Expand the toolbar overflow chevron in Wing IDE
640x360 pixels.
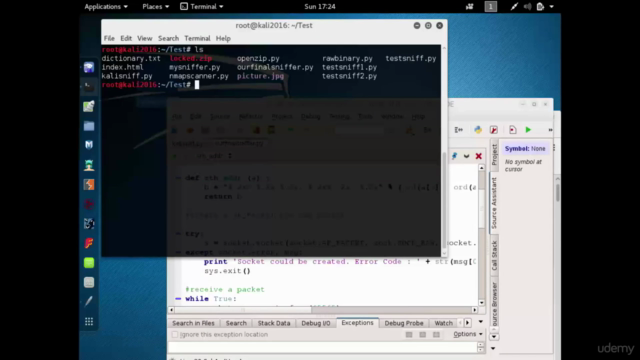click(550, 130)
